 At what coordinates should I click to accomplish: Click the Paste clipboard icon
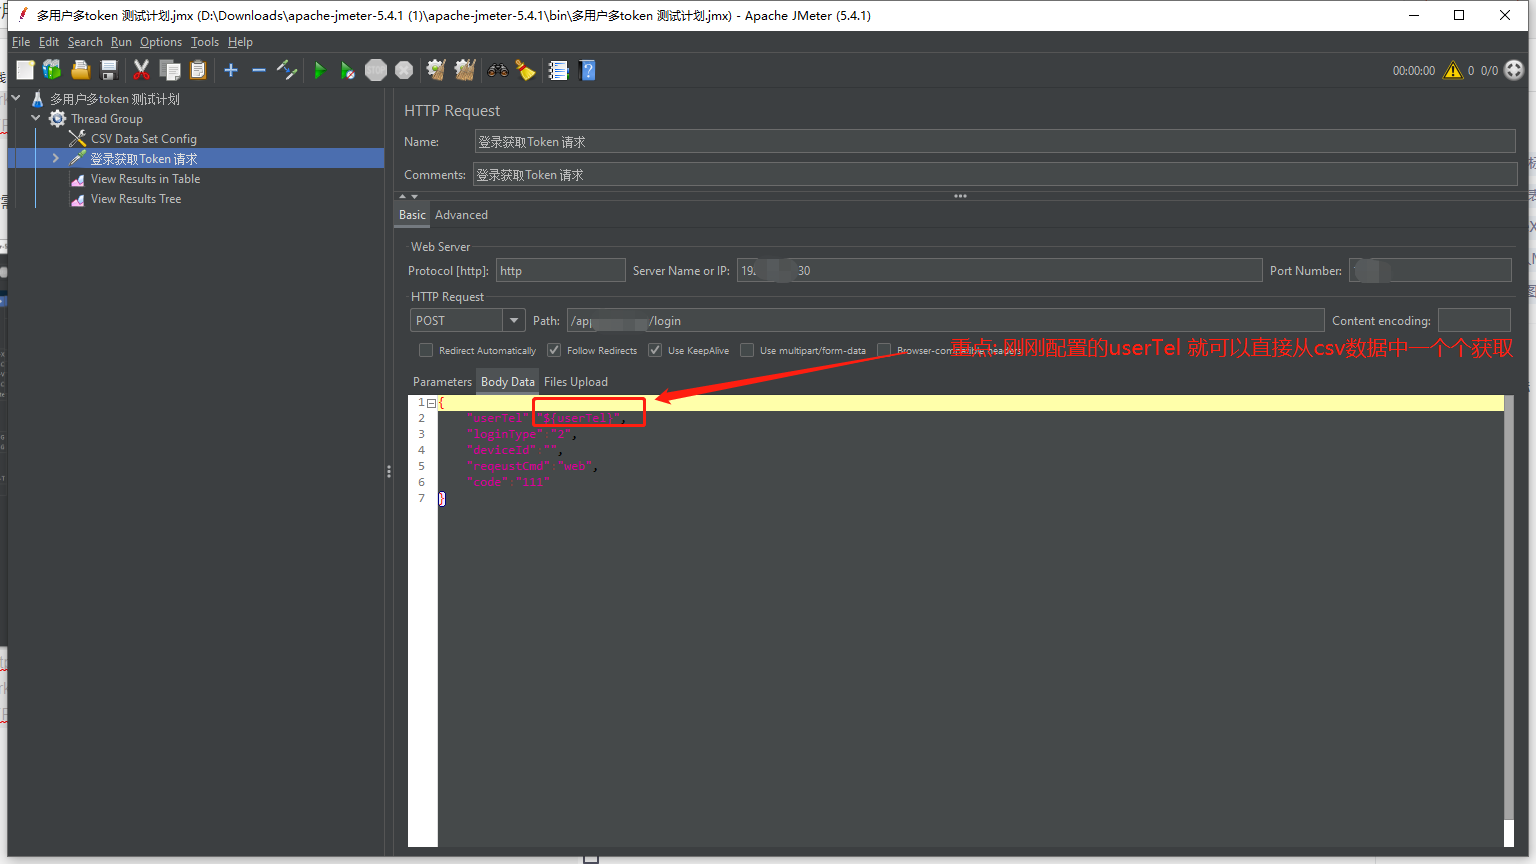(x=198, y=70)
